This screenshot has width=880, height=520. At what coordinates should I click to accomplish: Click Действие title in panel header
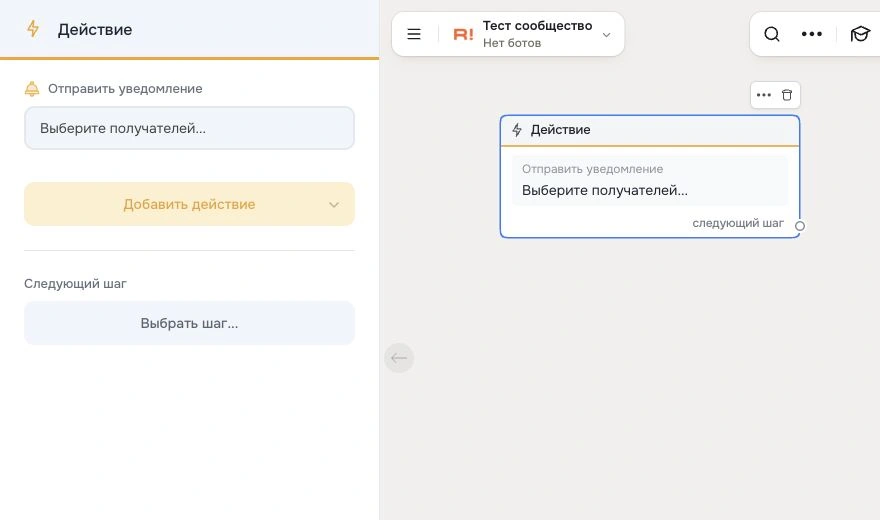point(95,29)
